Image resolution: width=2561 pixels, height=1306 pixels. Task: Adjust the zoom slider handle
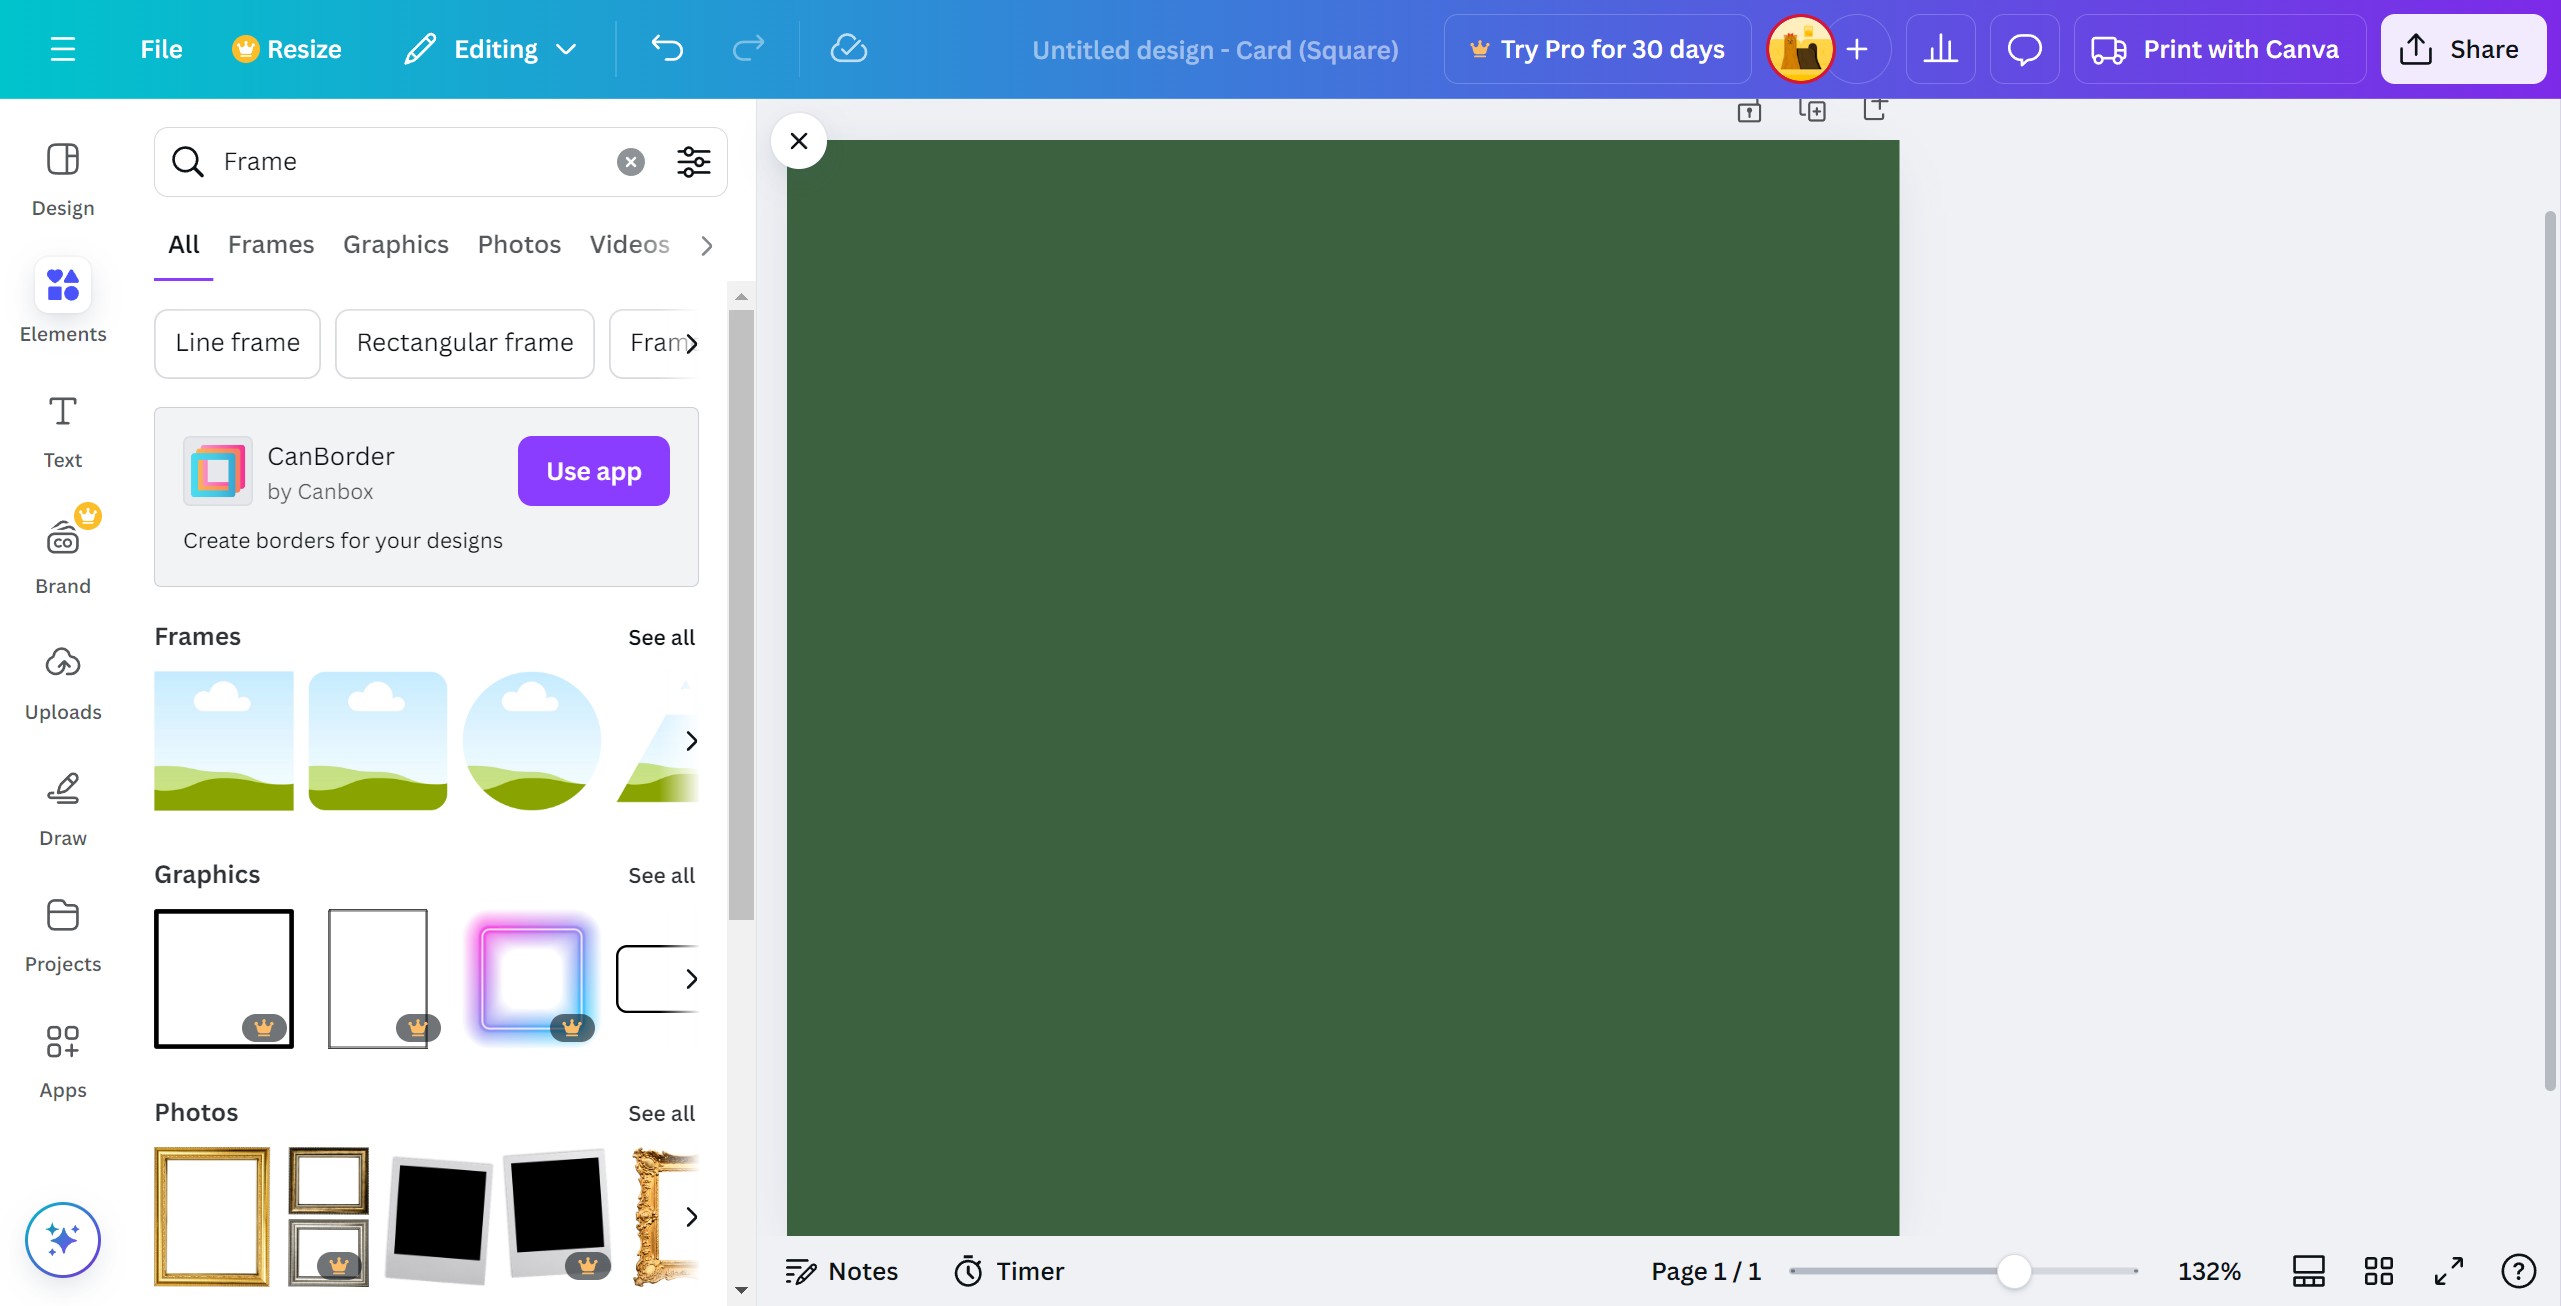[2014, 1272]
